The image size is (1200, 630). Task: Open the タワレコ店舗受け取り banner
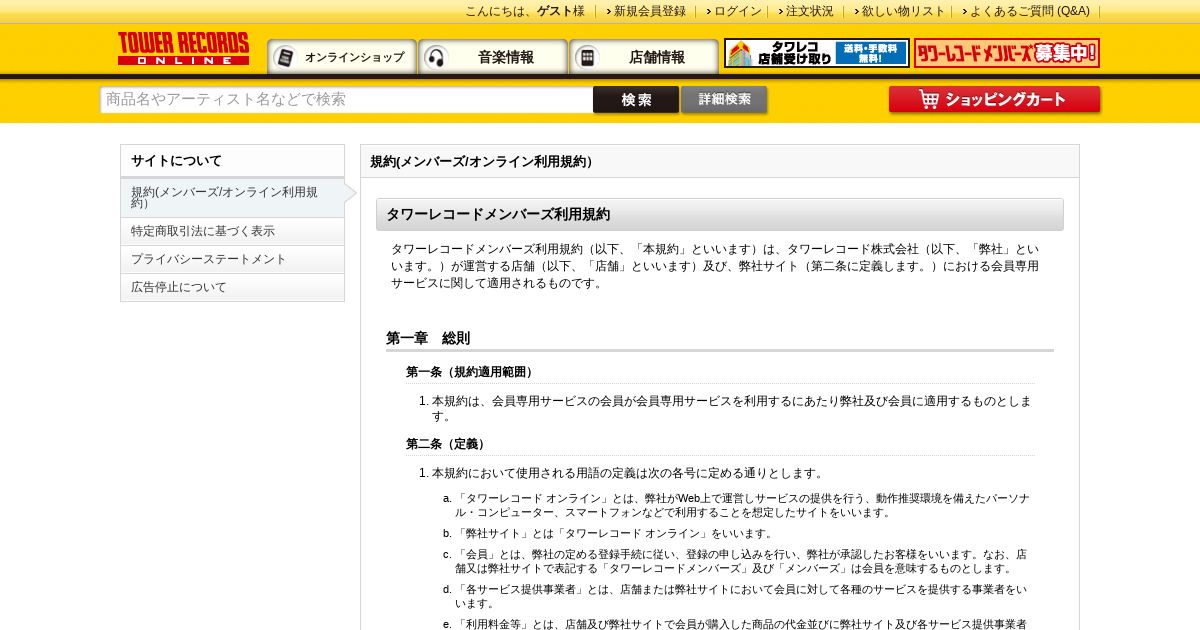[x=817, y=53]
